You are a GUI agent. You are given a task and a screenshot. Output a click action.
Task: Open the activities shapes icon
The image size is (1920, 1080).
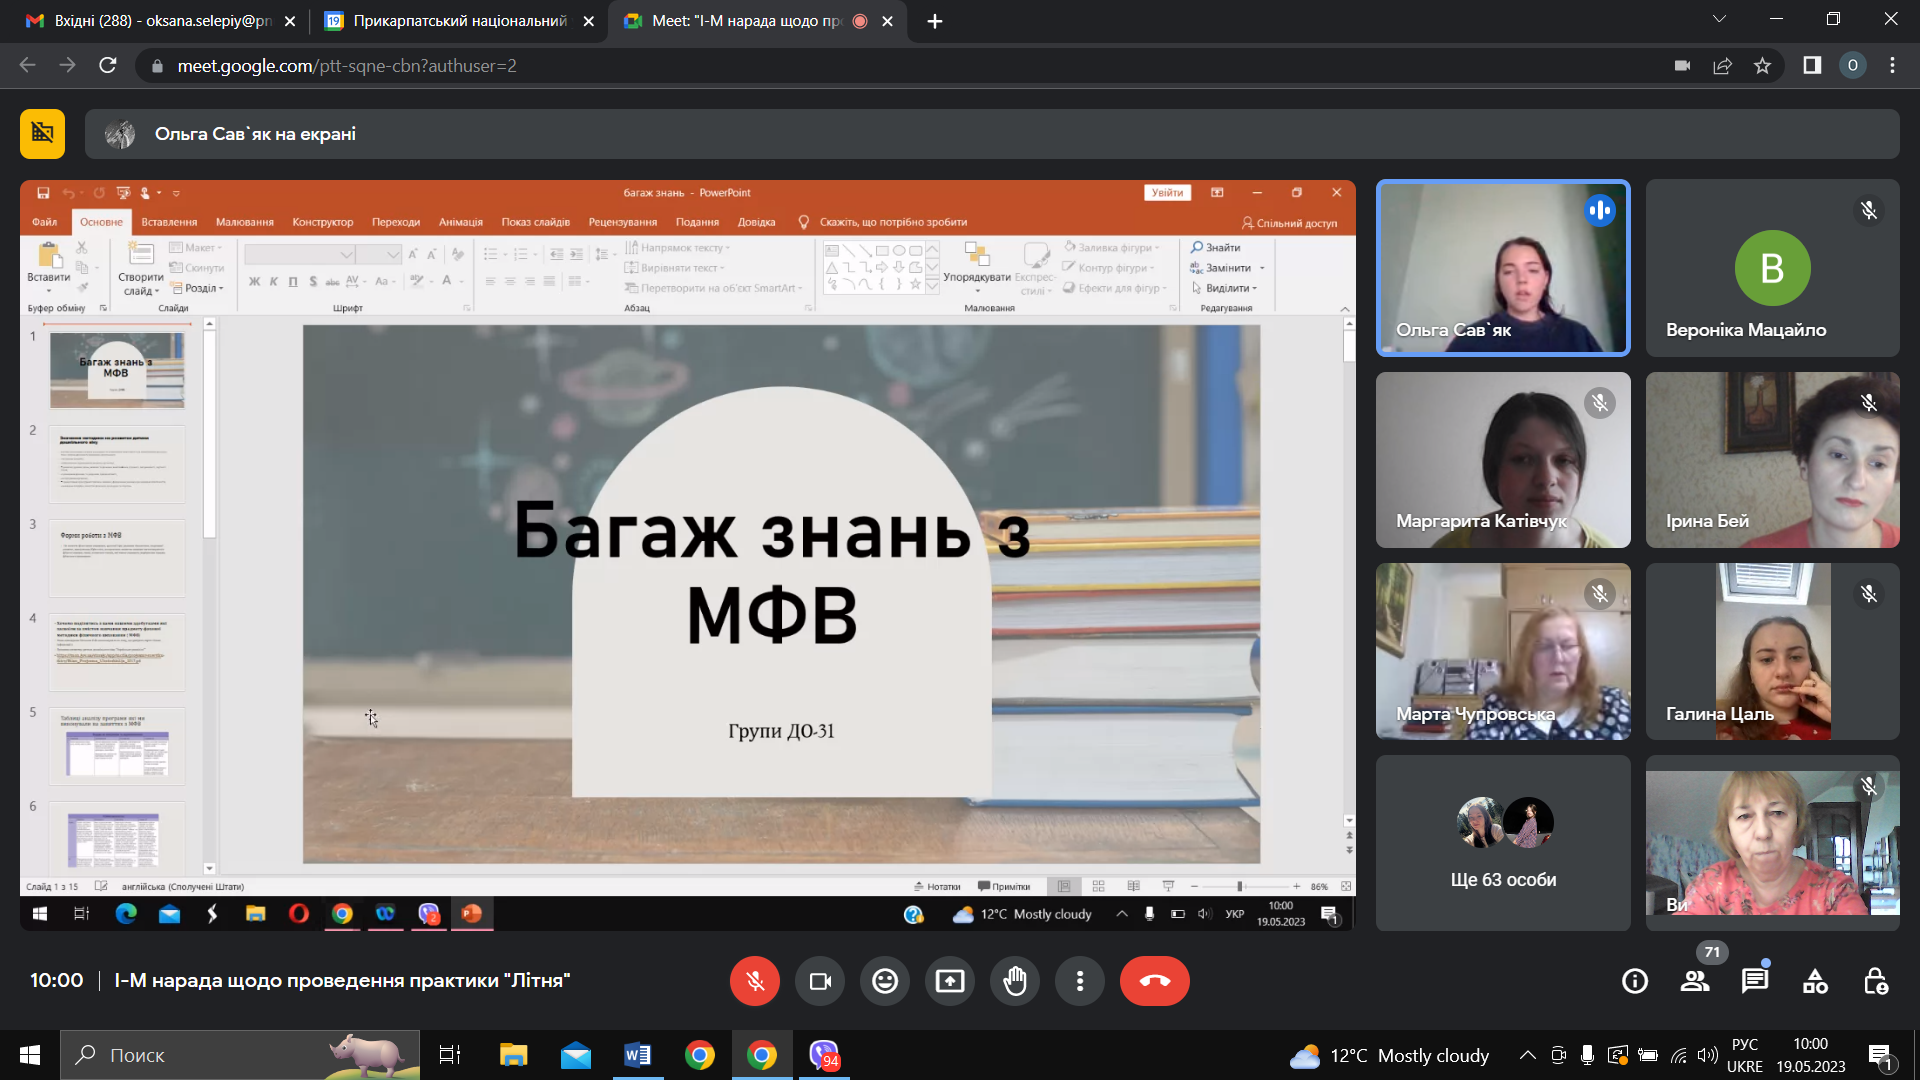pyautogui.click(x=1815, y=981)
